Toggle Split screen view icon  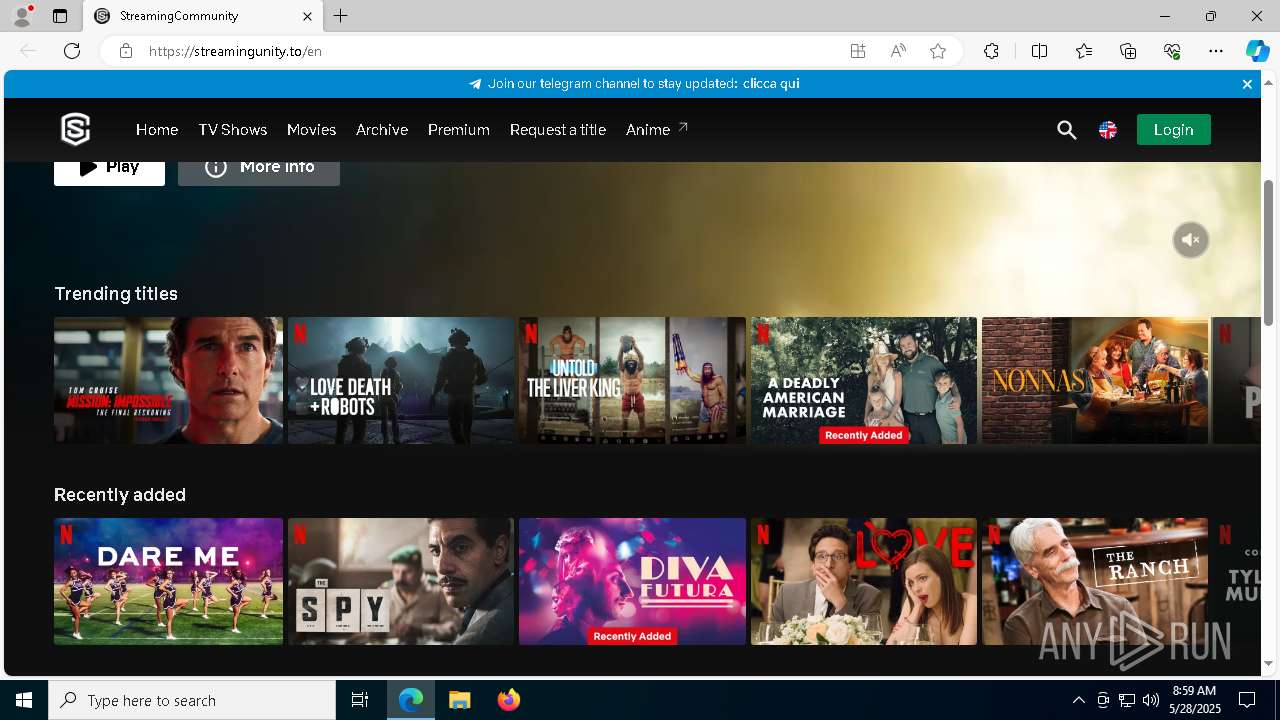coord(1039,51)
